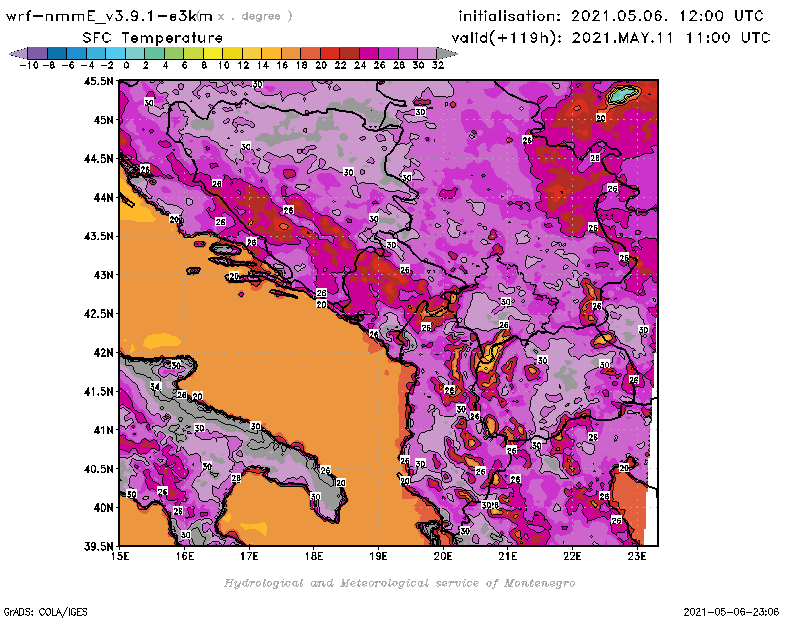Click the cyan cold spot in map's top-right corner
Viewport: 800px width, 618px height.
pos(623,94)
